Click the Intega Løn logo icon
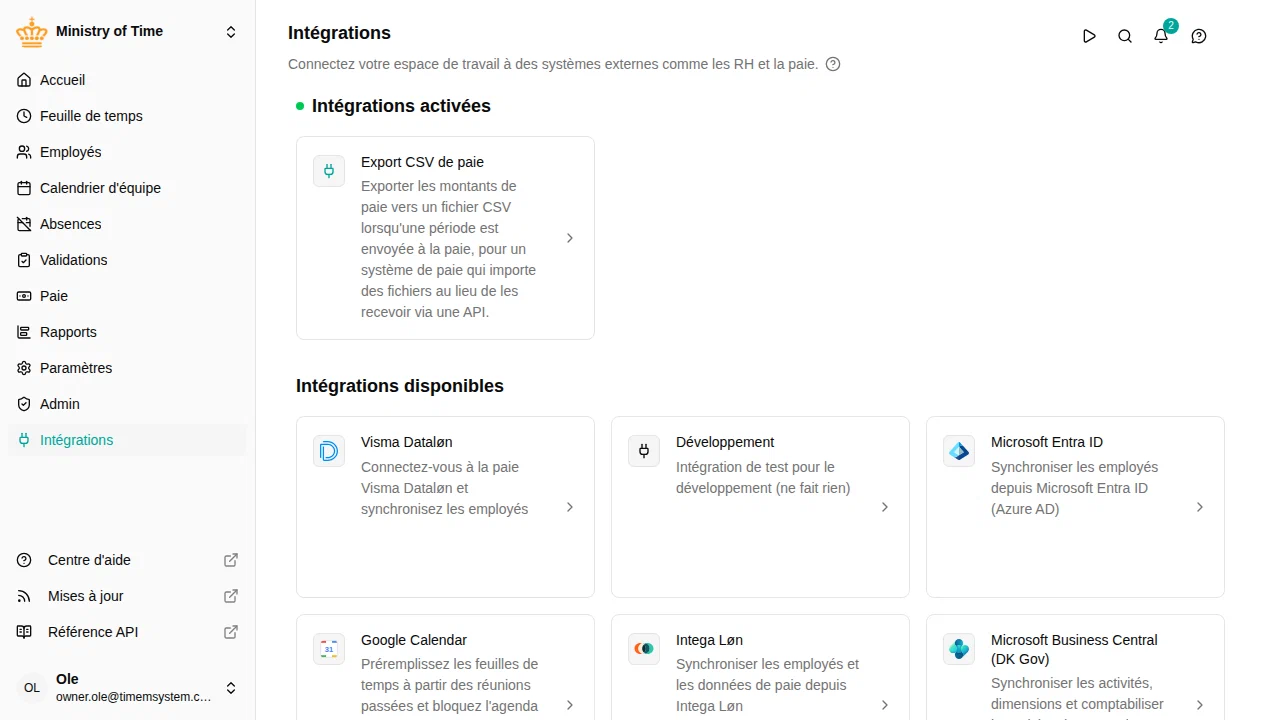 pos(644,649)
